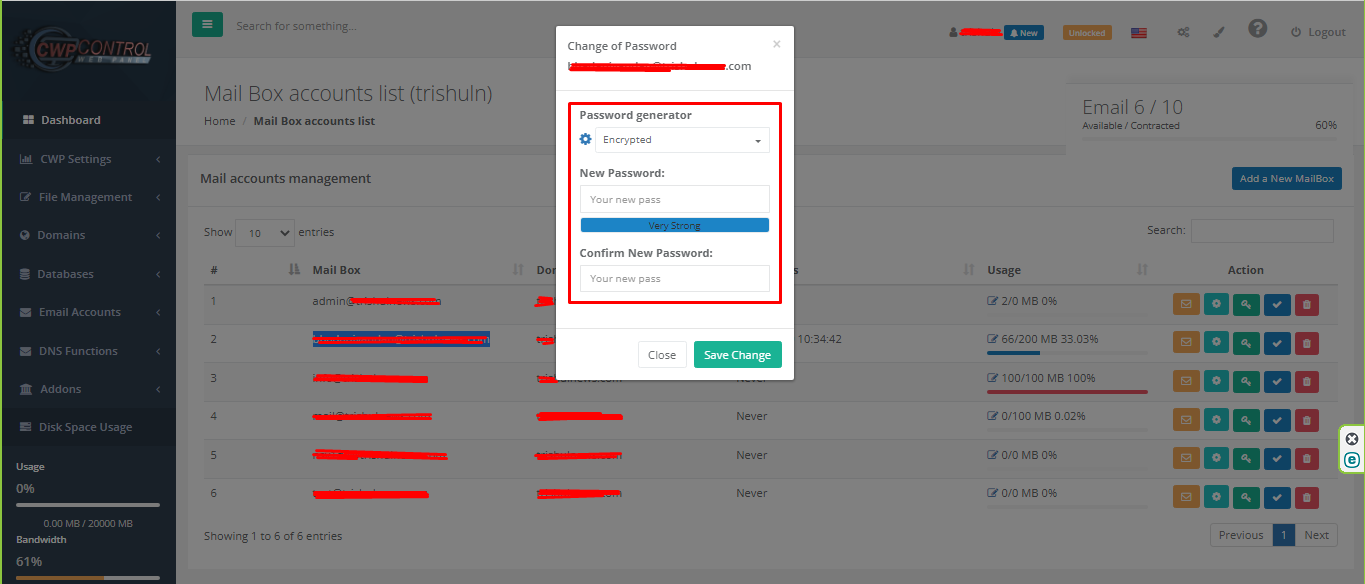The width and height of the screenshot is (1365, 584).
Task: Follow the Home breadcrumb link
Action: point(220,121)
